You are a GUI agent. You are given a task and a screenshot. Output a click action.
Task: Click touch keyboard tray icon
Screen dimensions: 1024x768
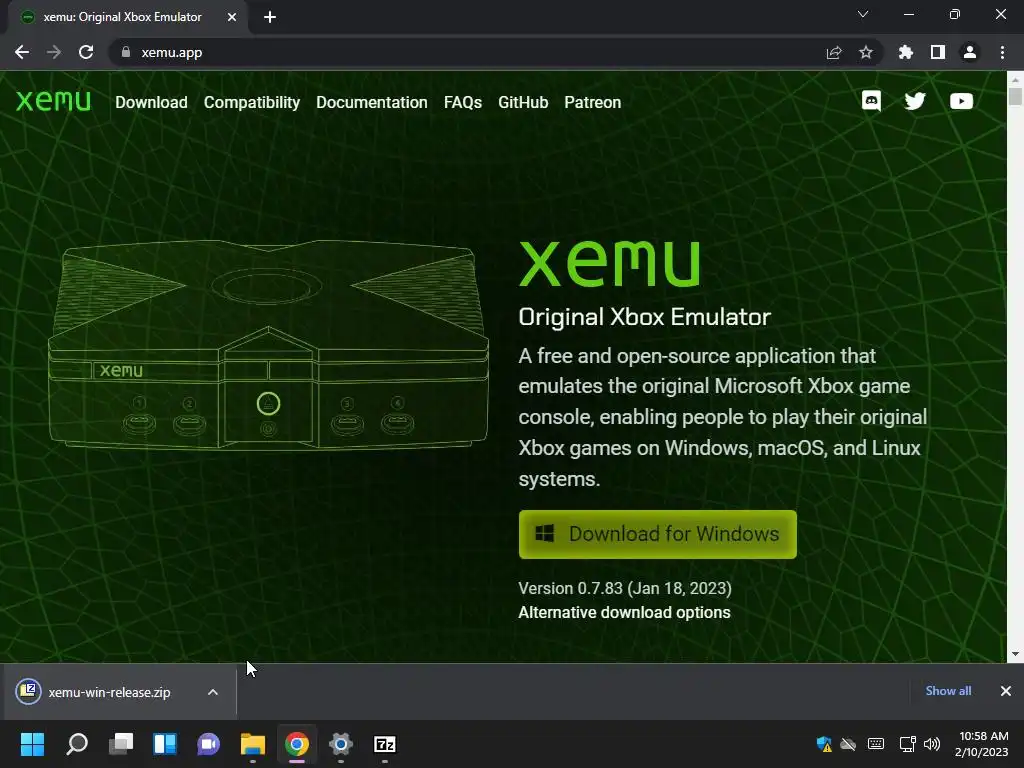coord(876,744)
